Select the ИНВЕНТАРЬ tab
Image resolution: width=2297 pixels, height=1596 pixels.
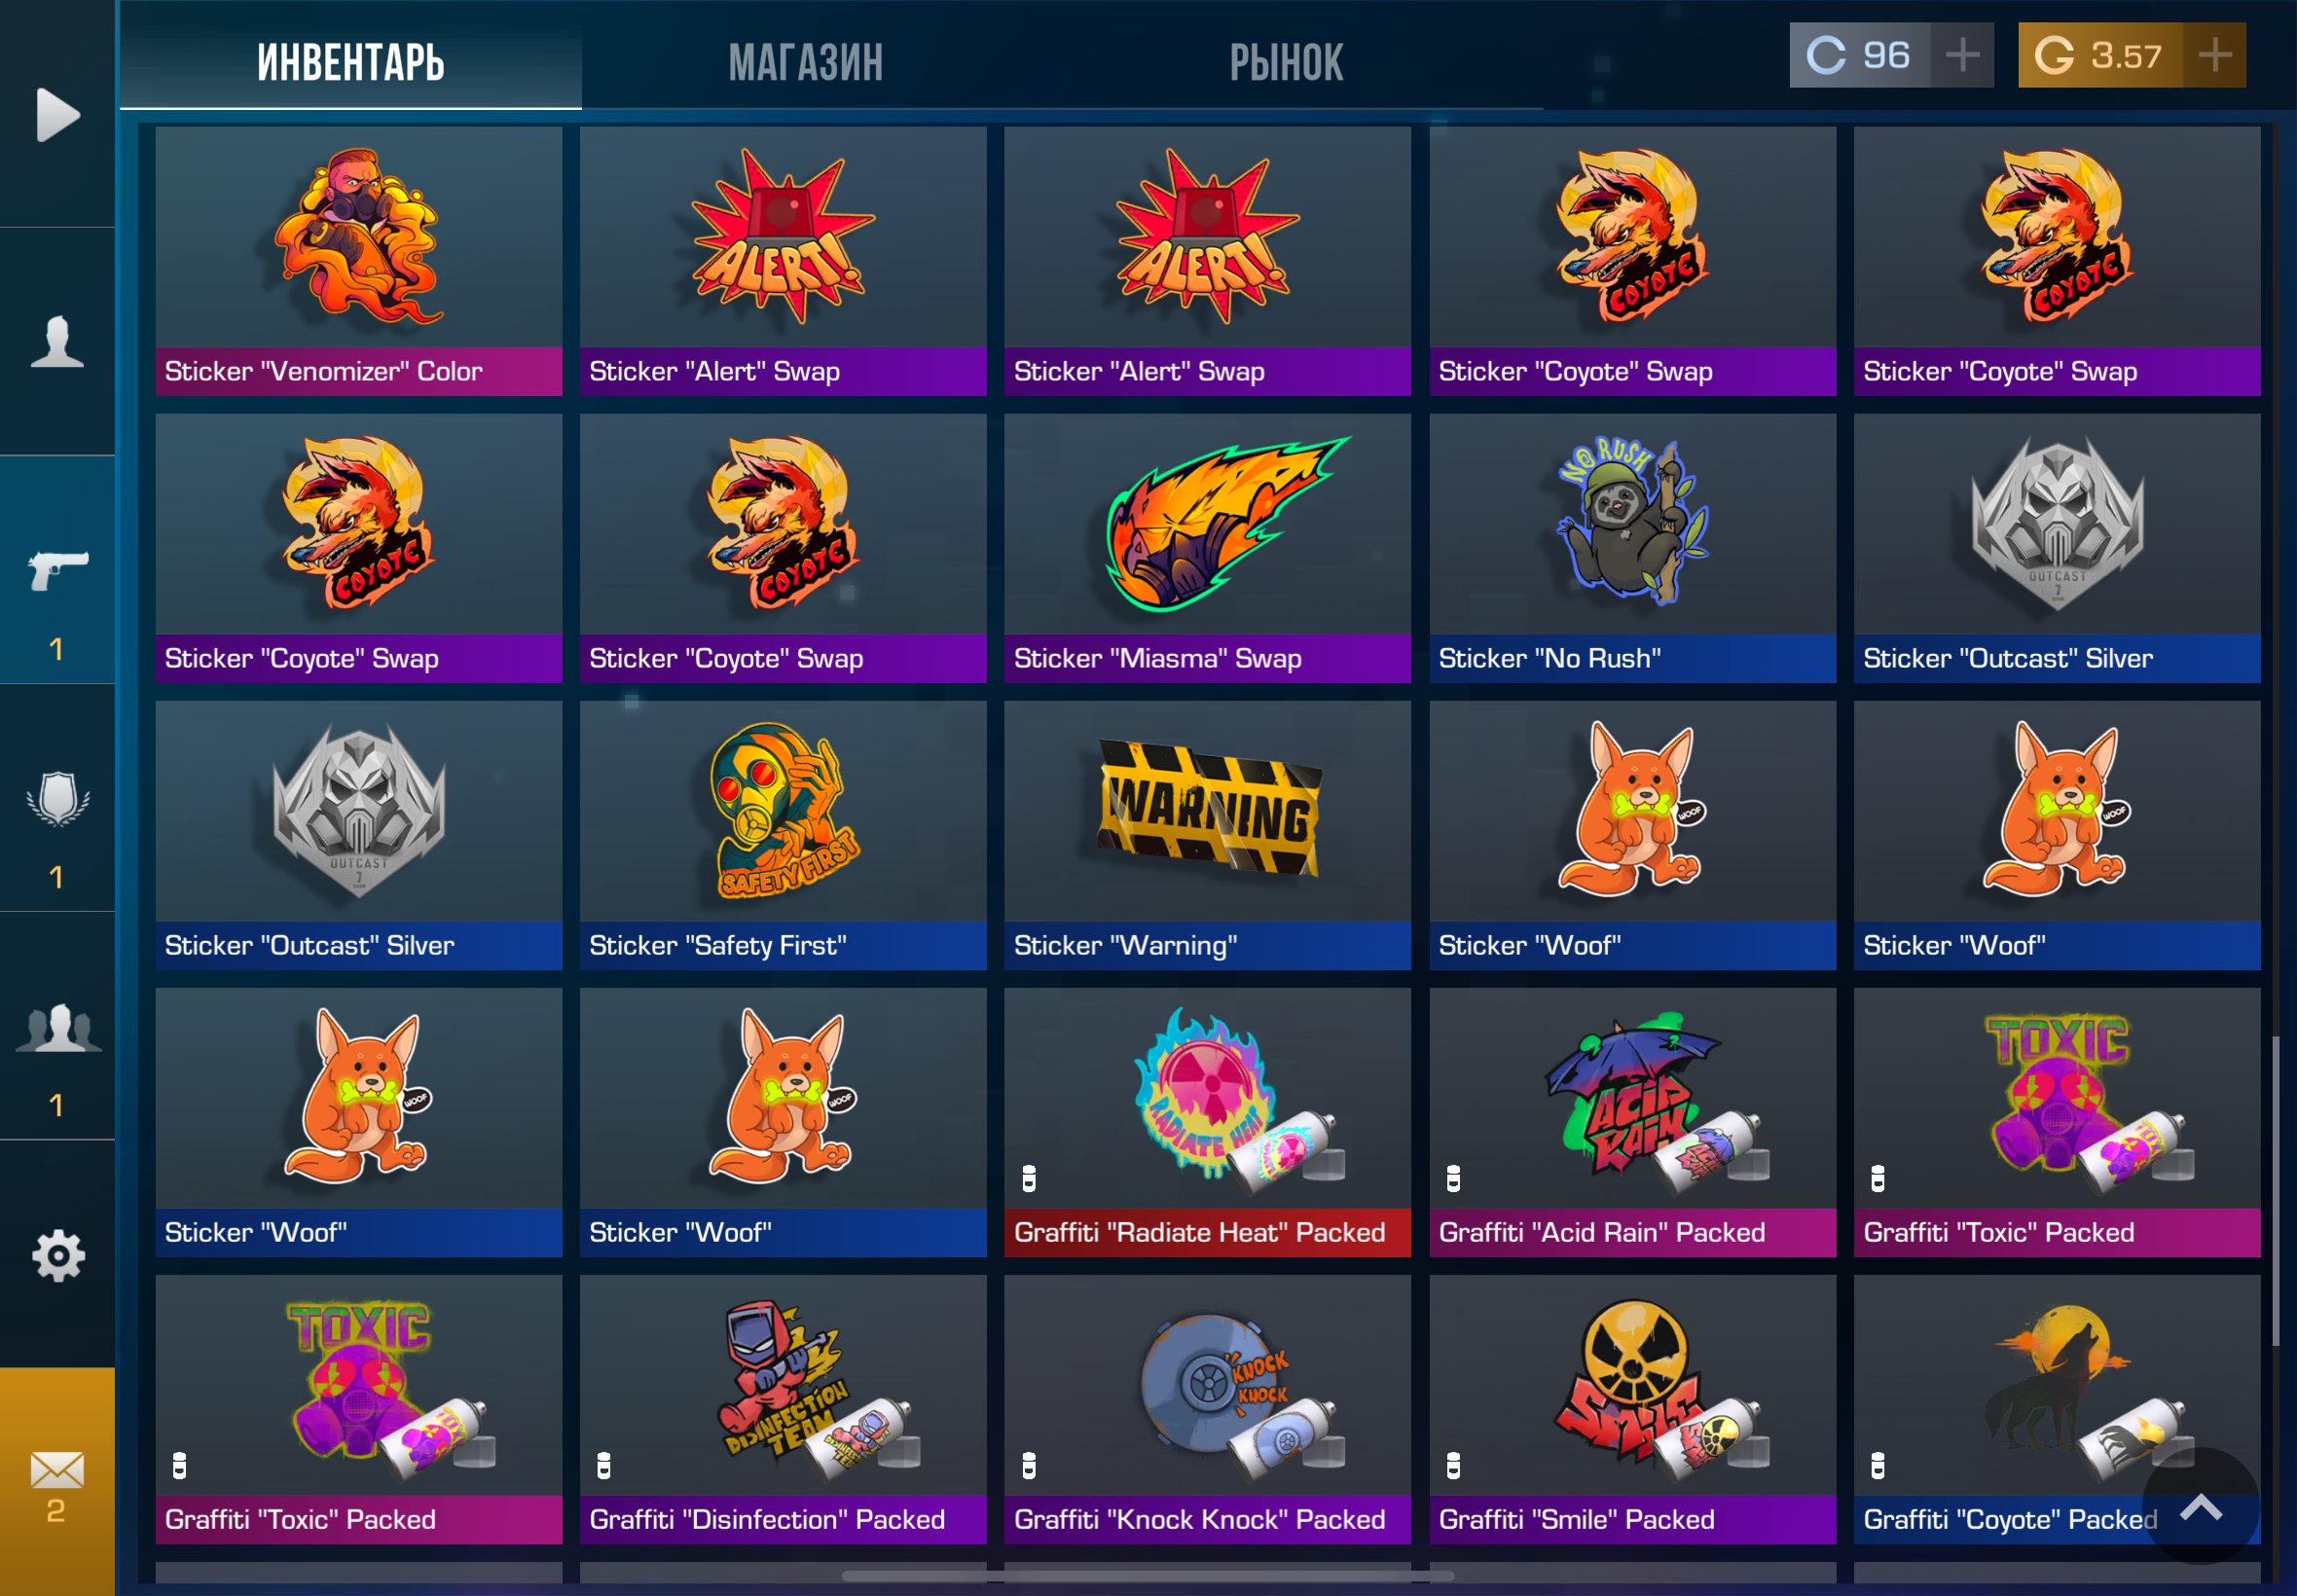click(351, 62)
